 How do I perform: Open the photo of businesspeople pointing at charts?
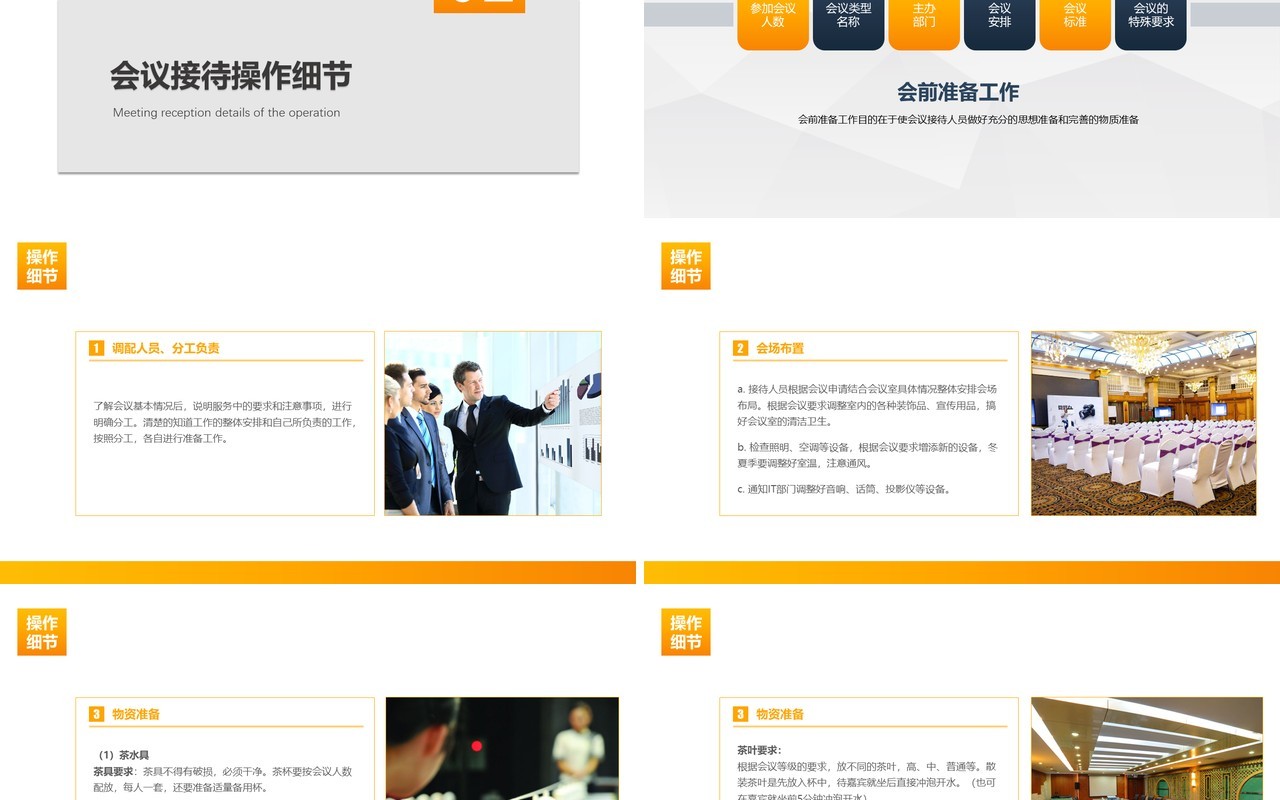pyautogui.click(x=493, y=423)
